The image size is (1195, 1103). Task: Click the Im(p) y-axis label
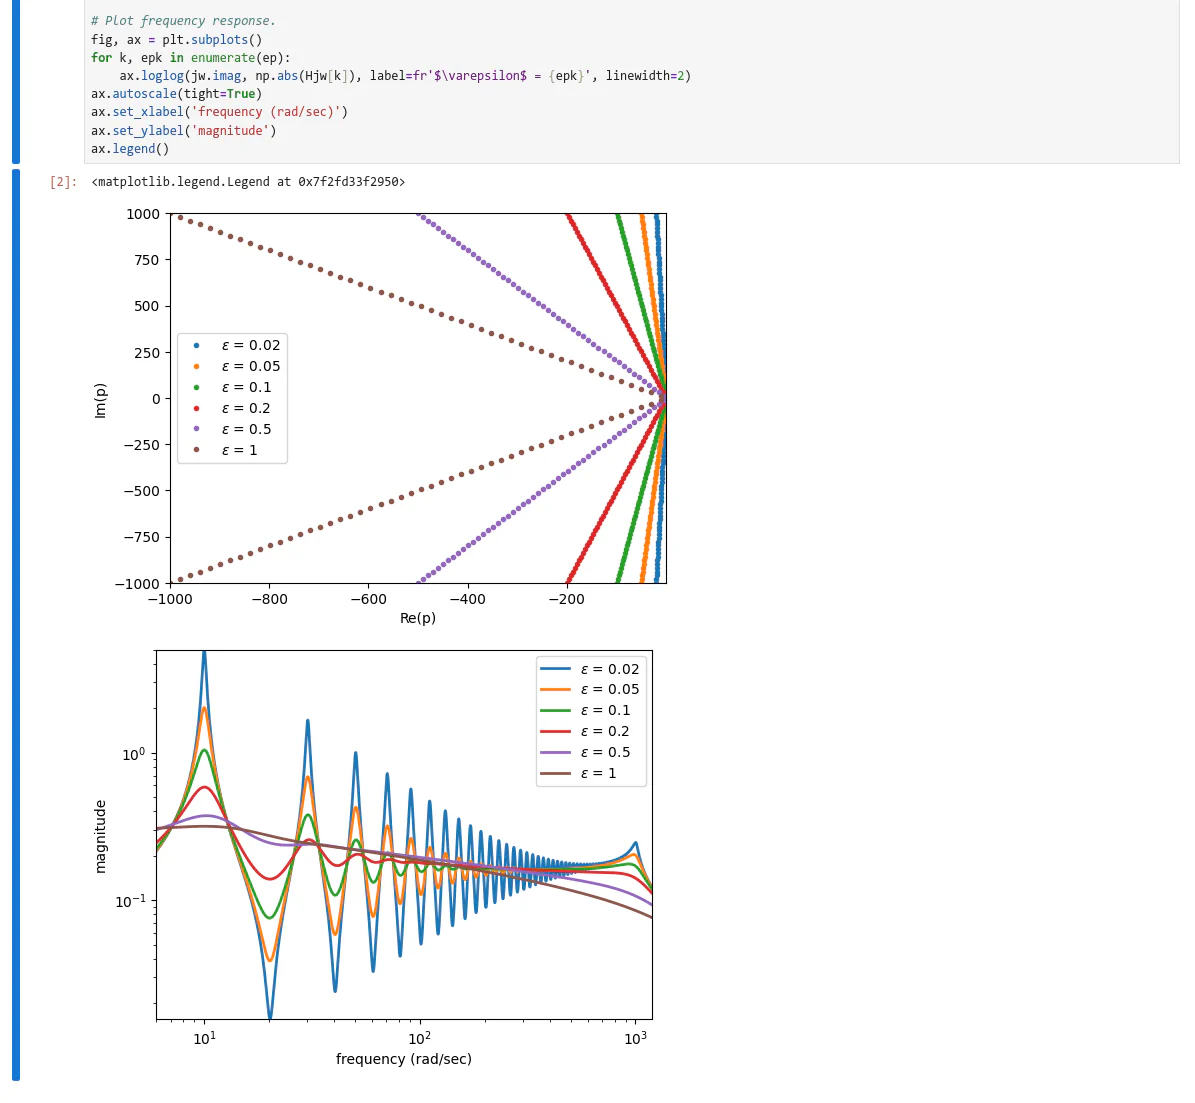(x=100, y=400)
